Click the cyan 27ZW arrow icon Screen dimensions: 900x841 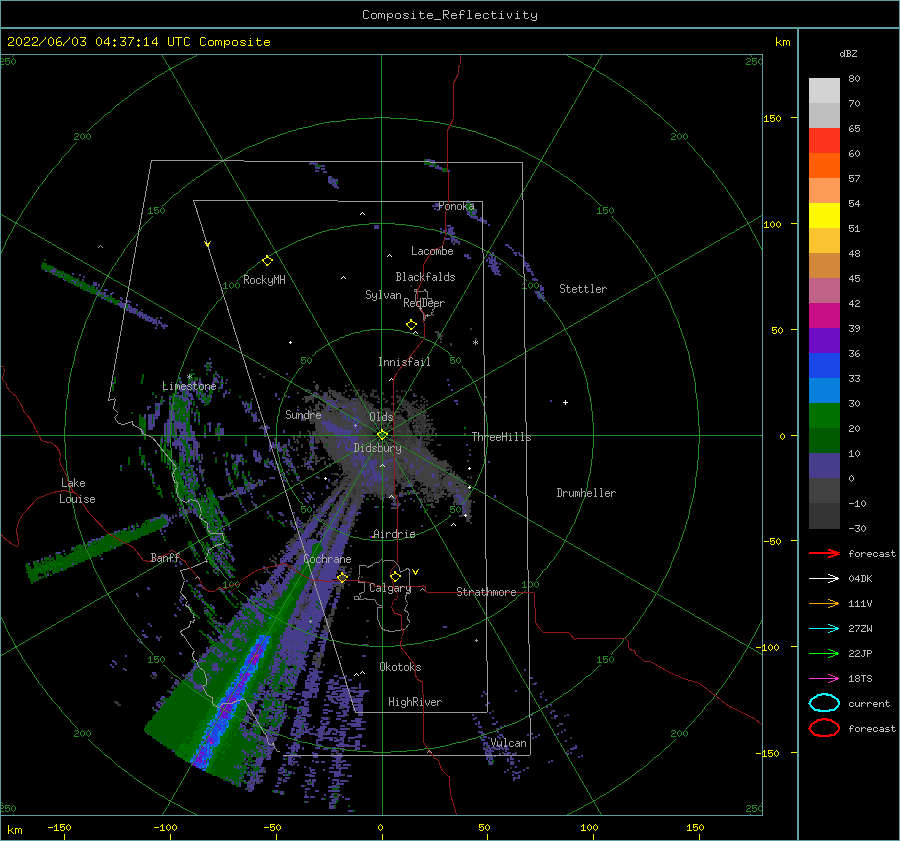click(824, 629)
